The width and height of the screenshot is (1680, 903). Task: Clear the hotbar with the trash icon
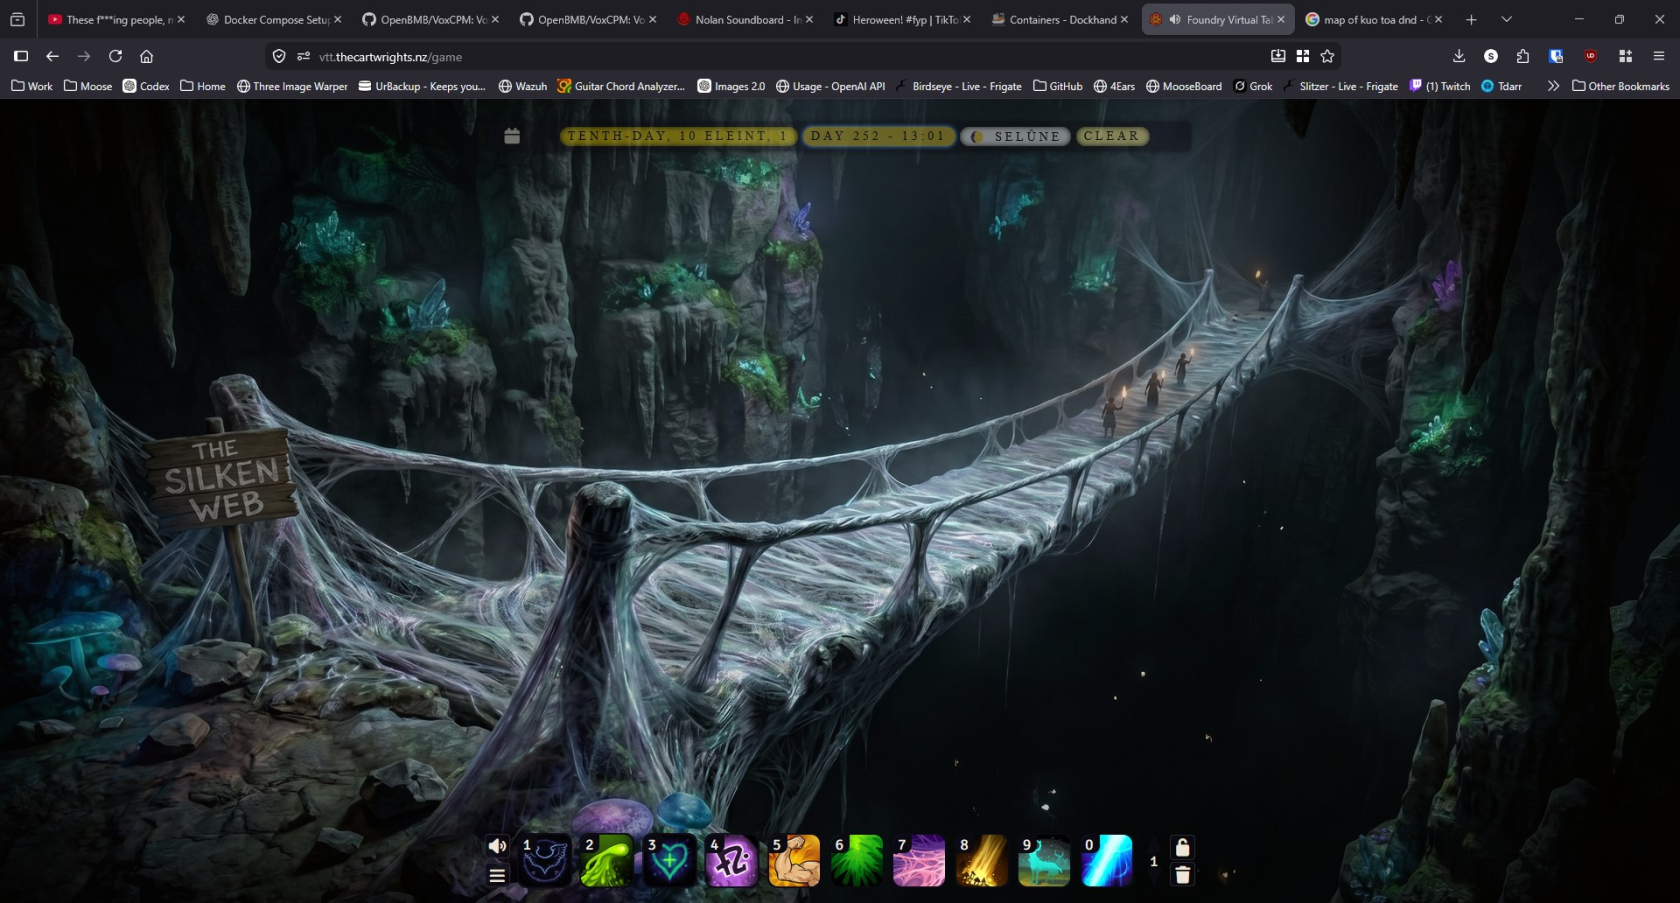(x=1182, y=875)
